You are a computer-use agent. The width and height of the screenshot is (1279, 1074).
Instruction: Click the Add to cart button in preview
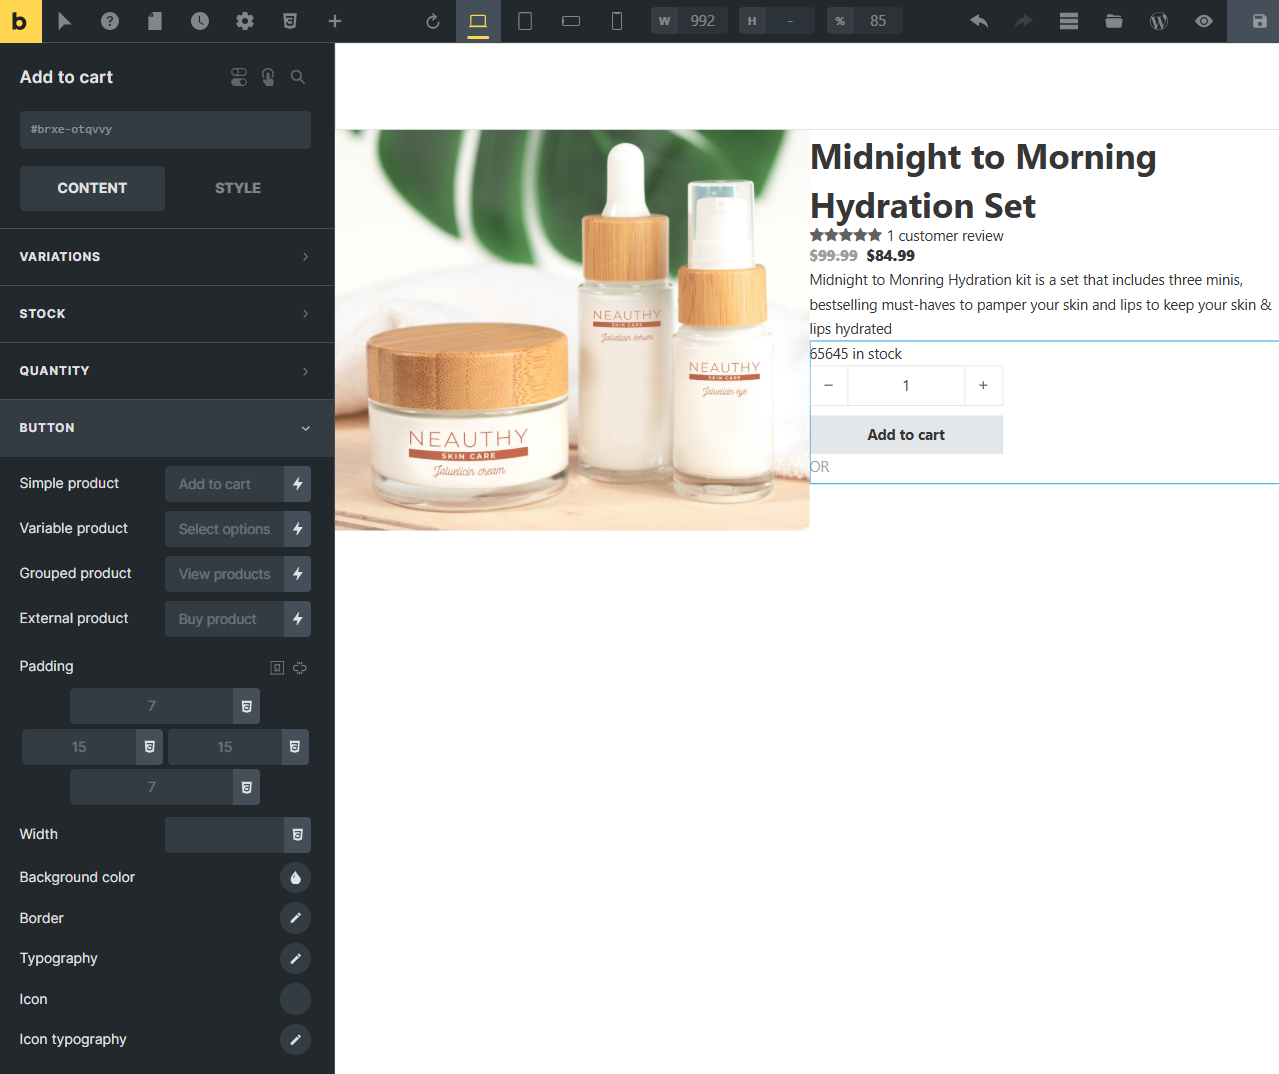906,435
